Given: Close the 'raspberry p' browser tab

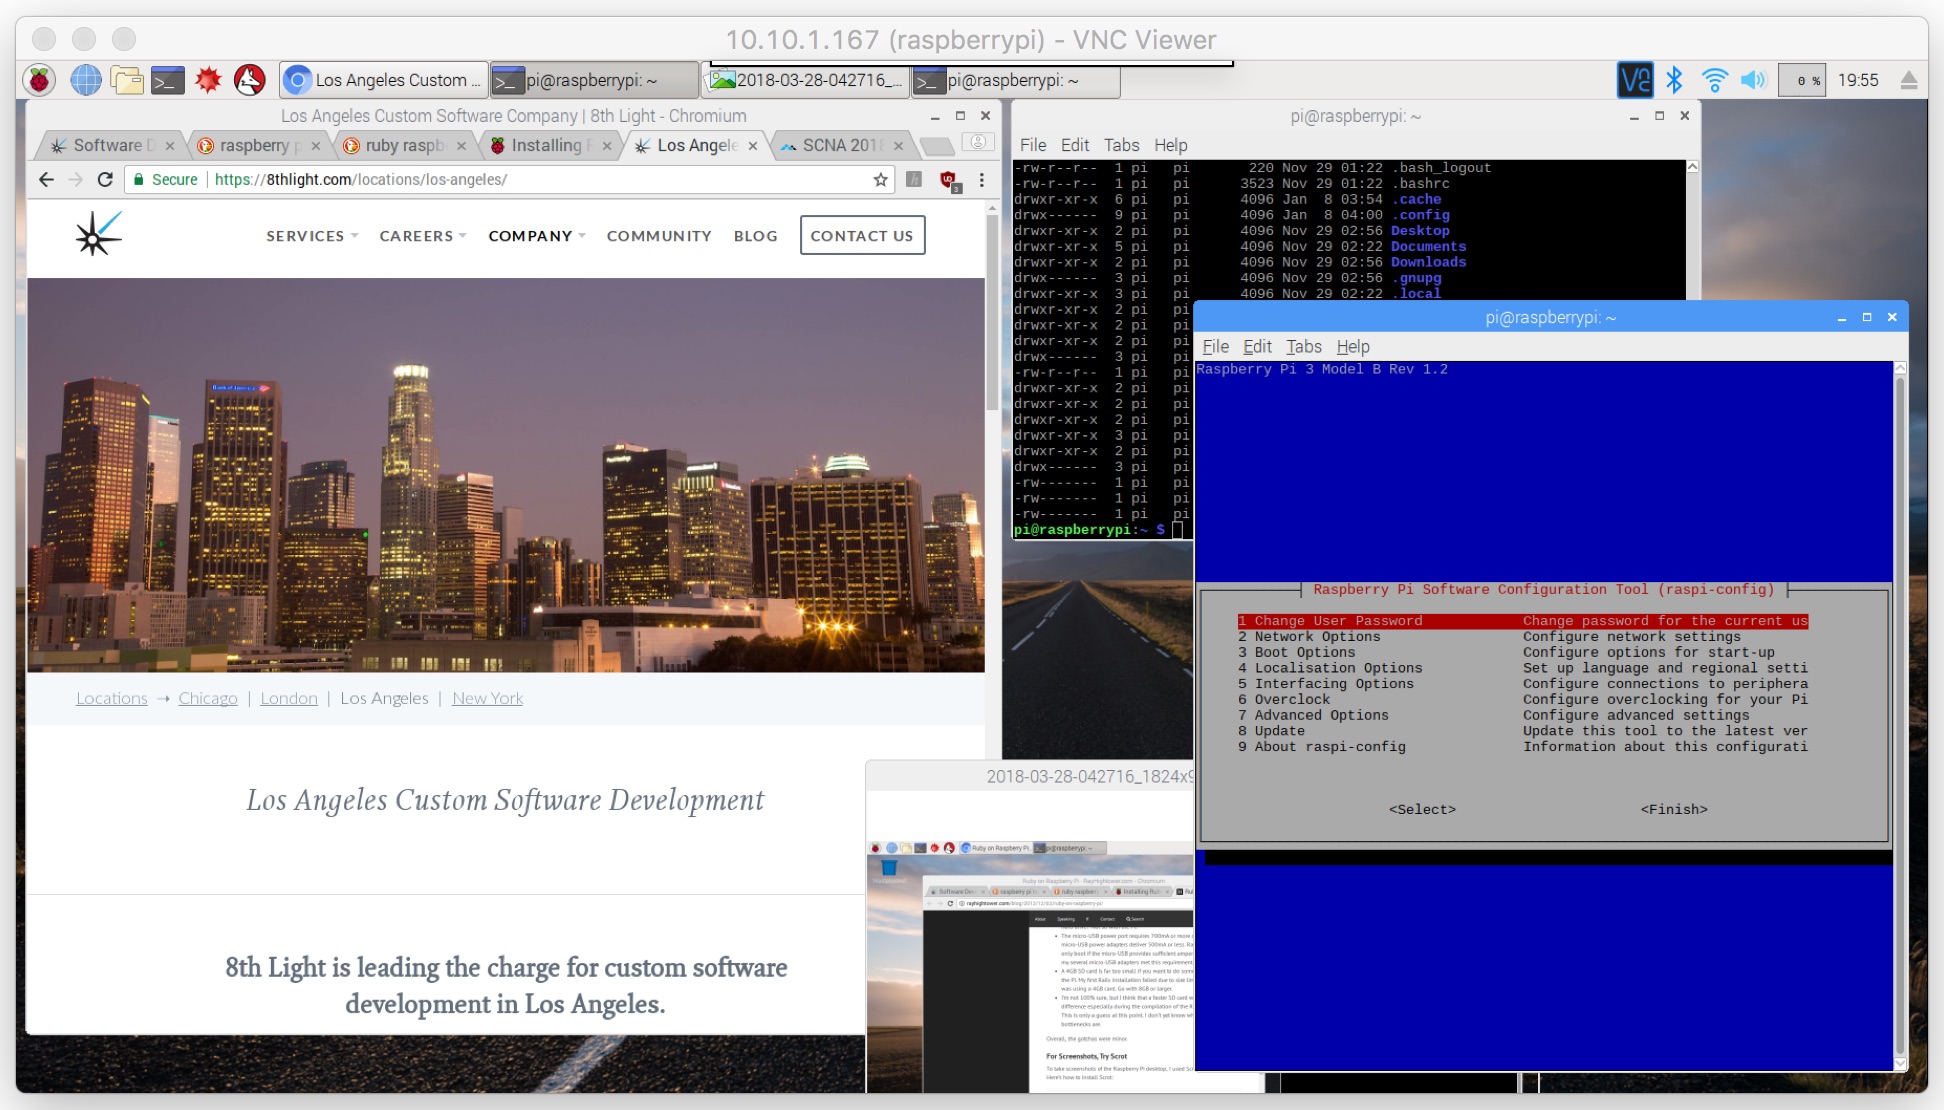Looking at the screenshot, I should [x=316, y=146].
